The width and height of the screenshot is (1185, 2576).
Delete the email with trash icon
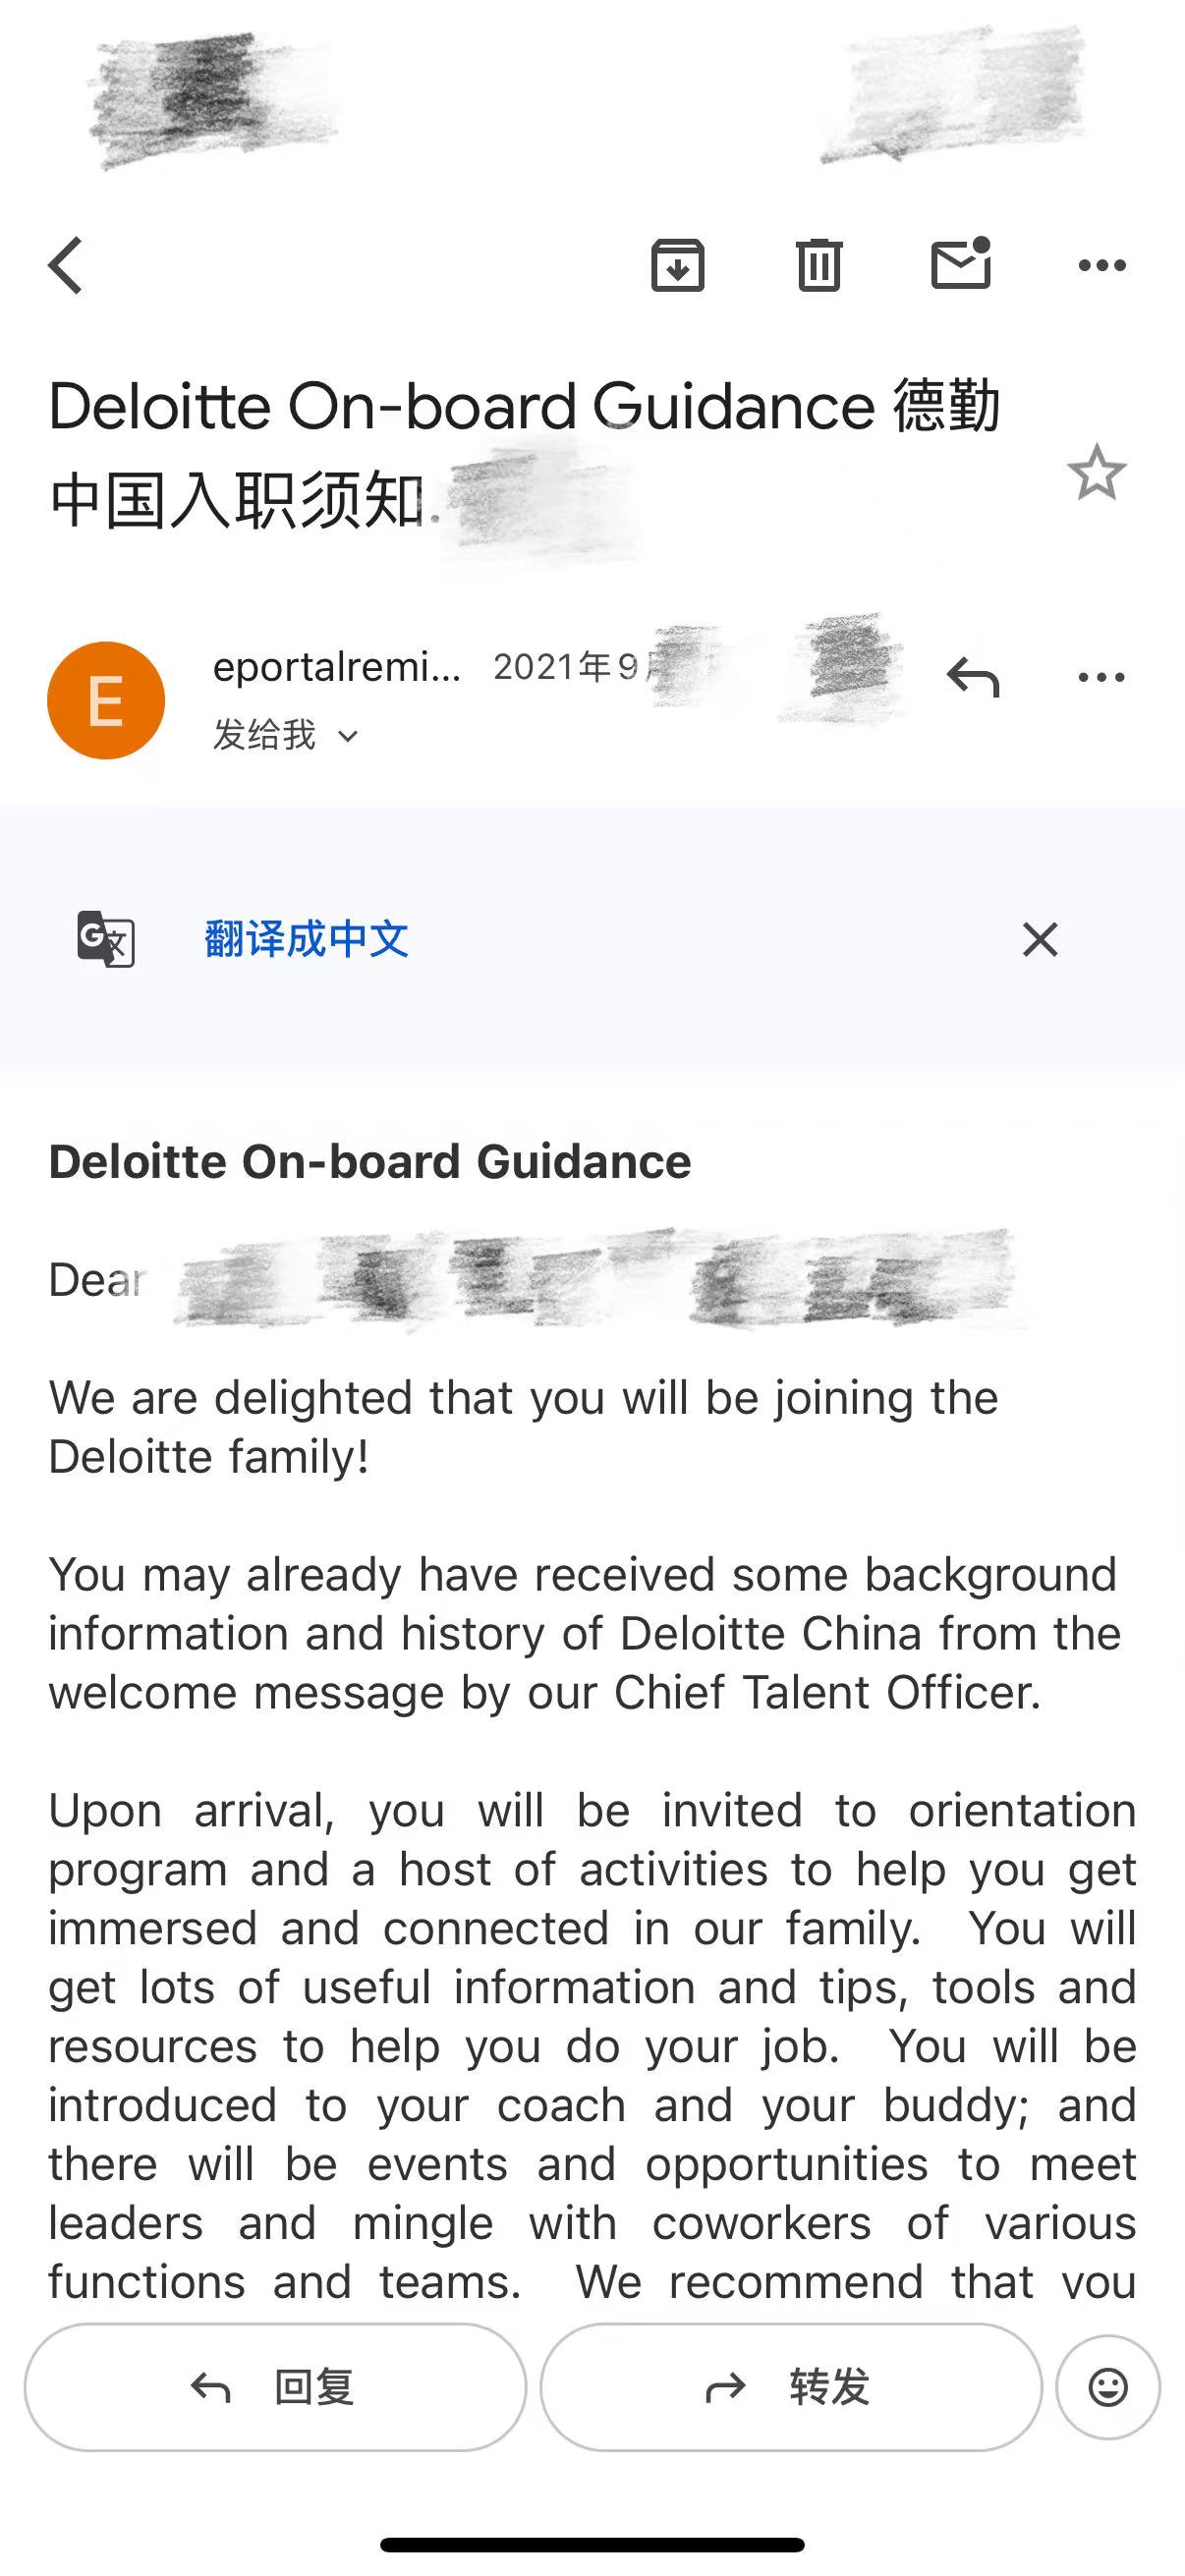point(819,266)
